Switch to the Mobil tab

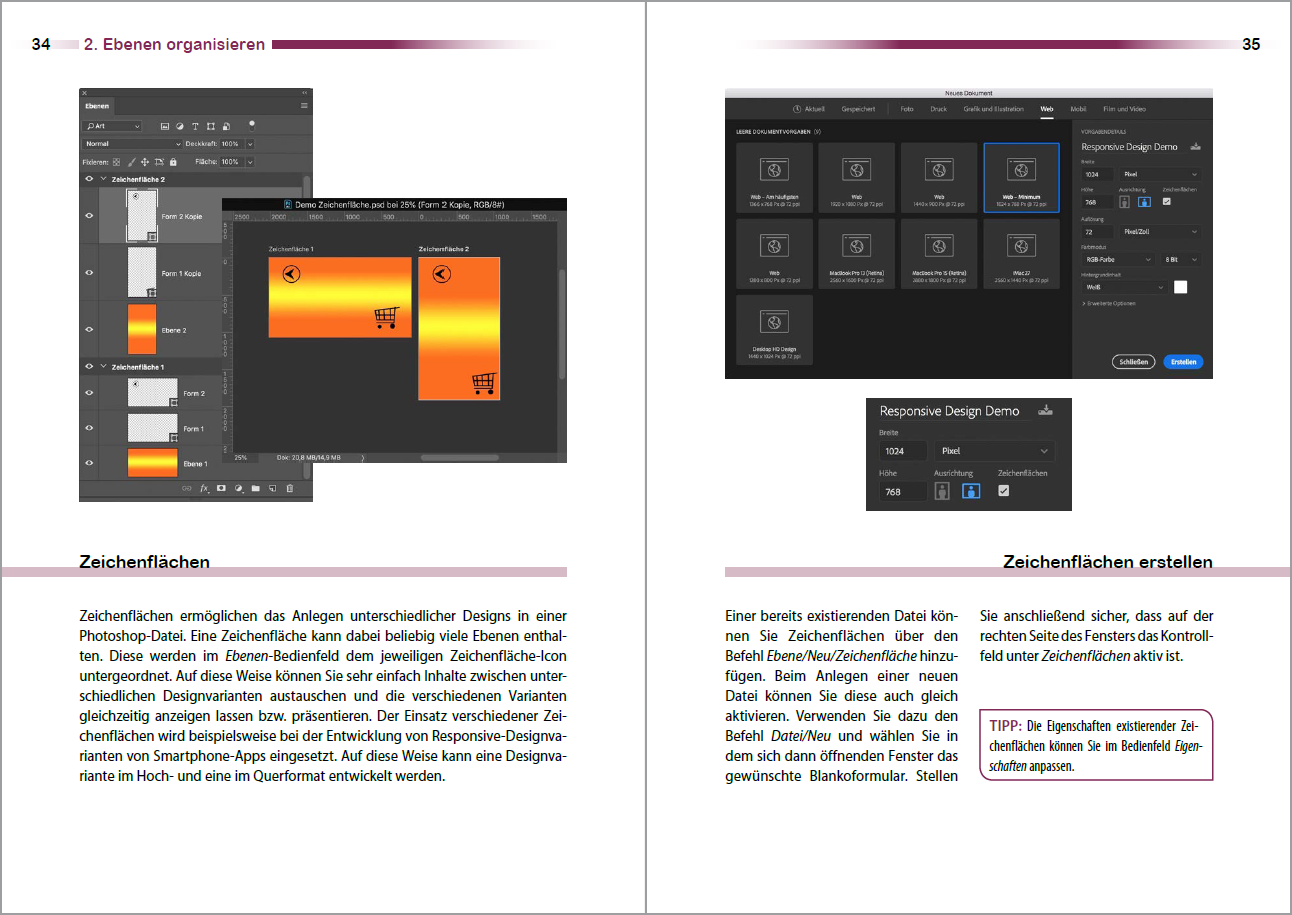click(1078, 108)
